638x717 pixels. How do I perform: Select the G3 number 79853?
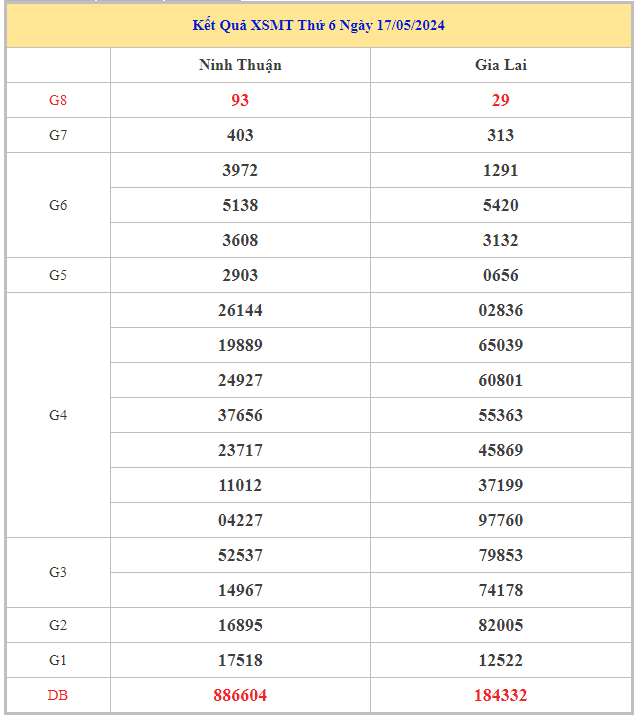point(500,555)
